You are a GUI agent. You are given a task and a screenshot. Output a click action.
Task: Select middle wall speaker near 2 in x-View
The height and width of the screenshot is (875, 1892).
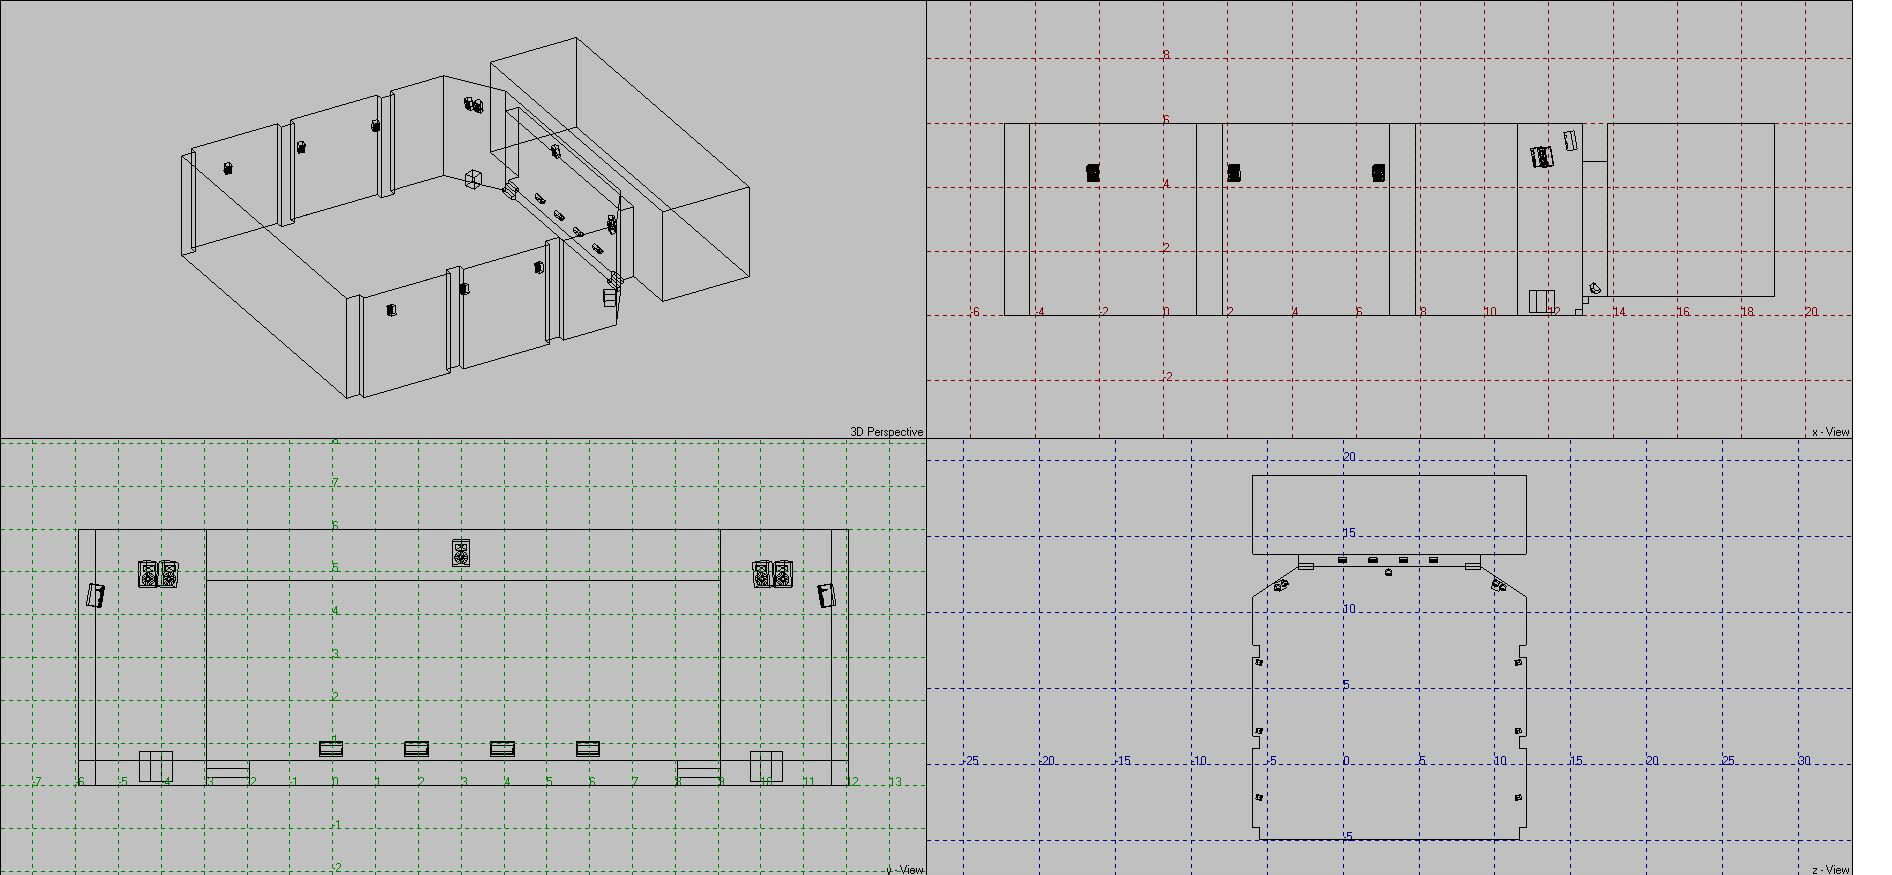pyautogui.click(x=1234, y=173)
